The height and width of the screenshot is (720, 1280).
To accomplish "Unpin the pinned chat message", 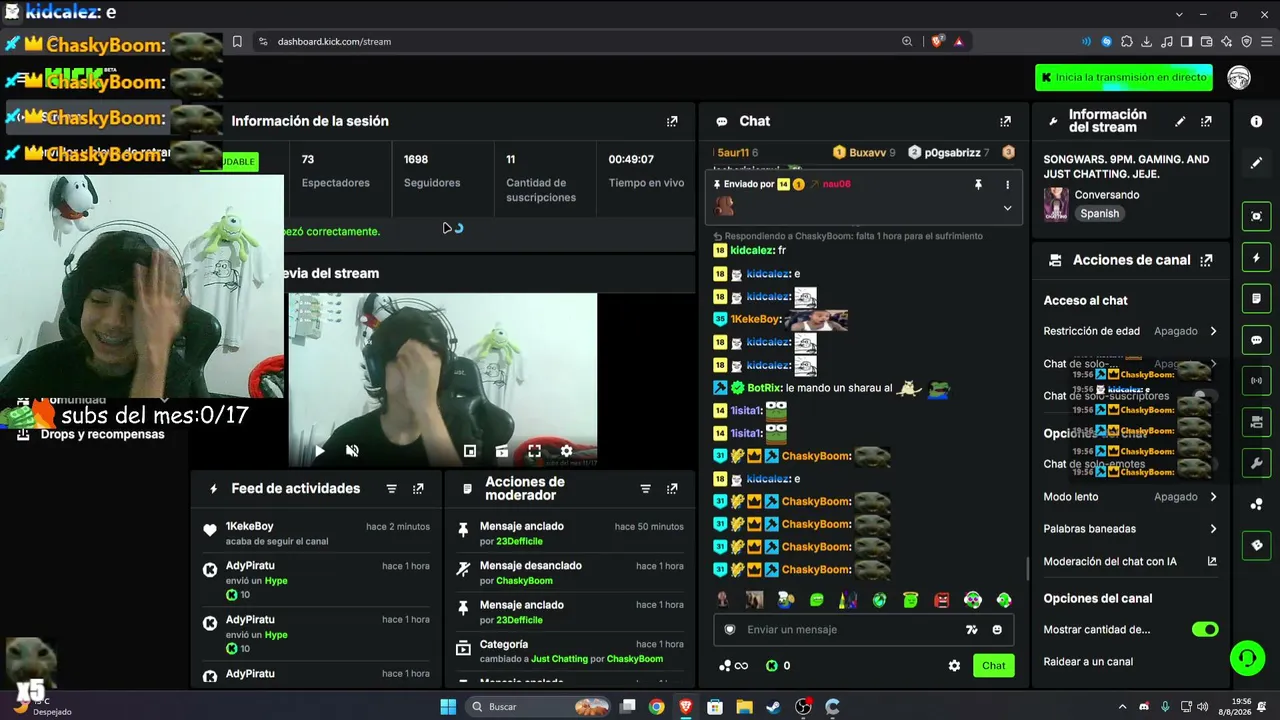I will tap(978, 185).
